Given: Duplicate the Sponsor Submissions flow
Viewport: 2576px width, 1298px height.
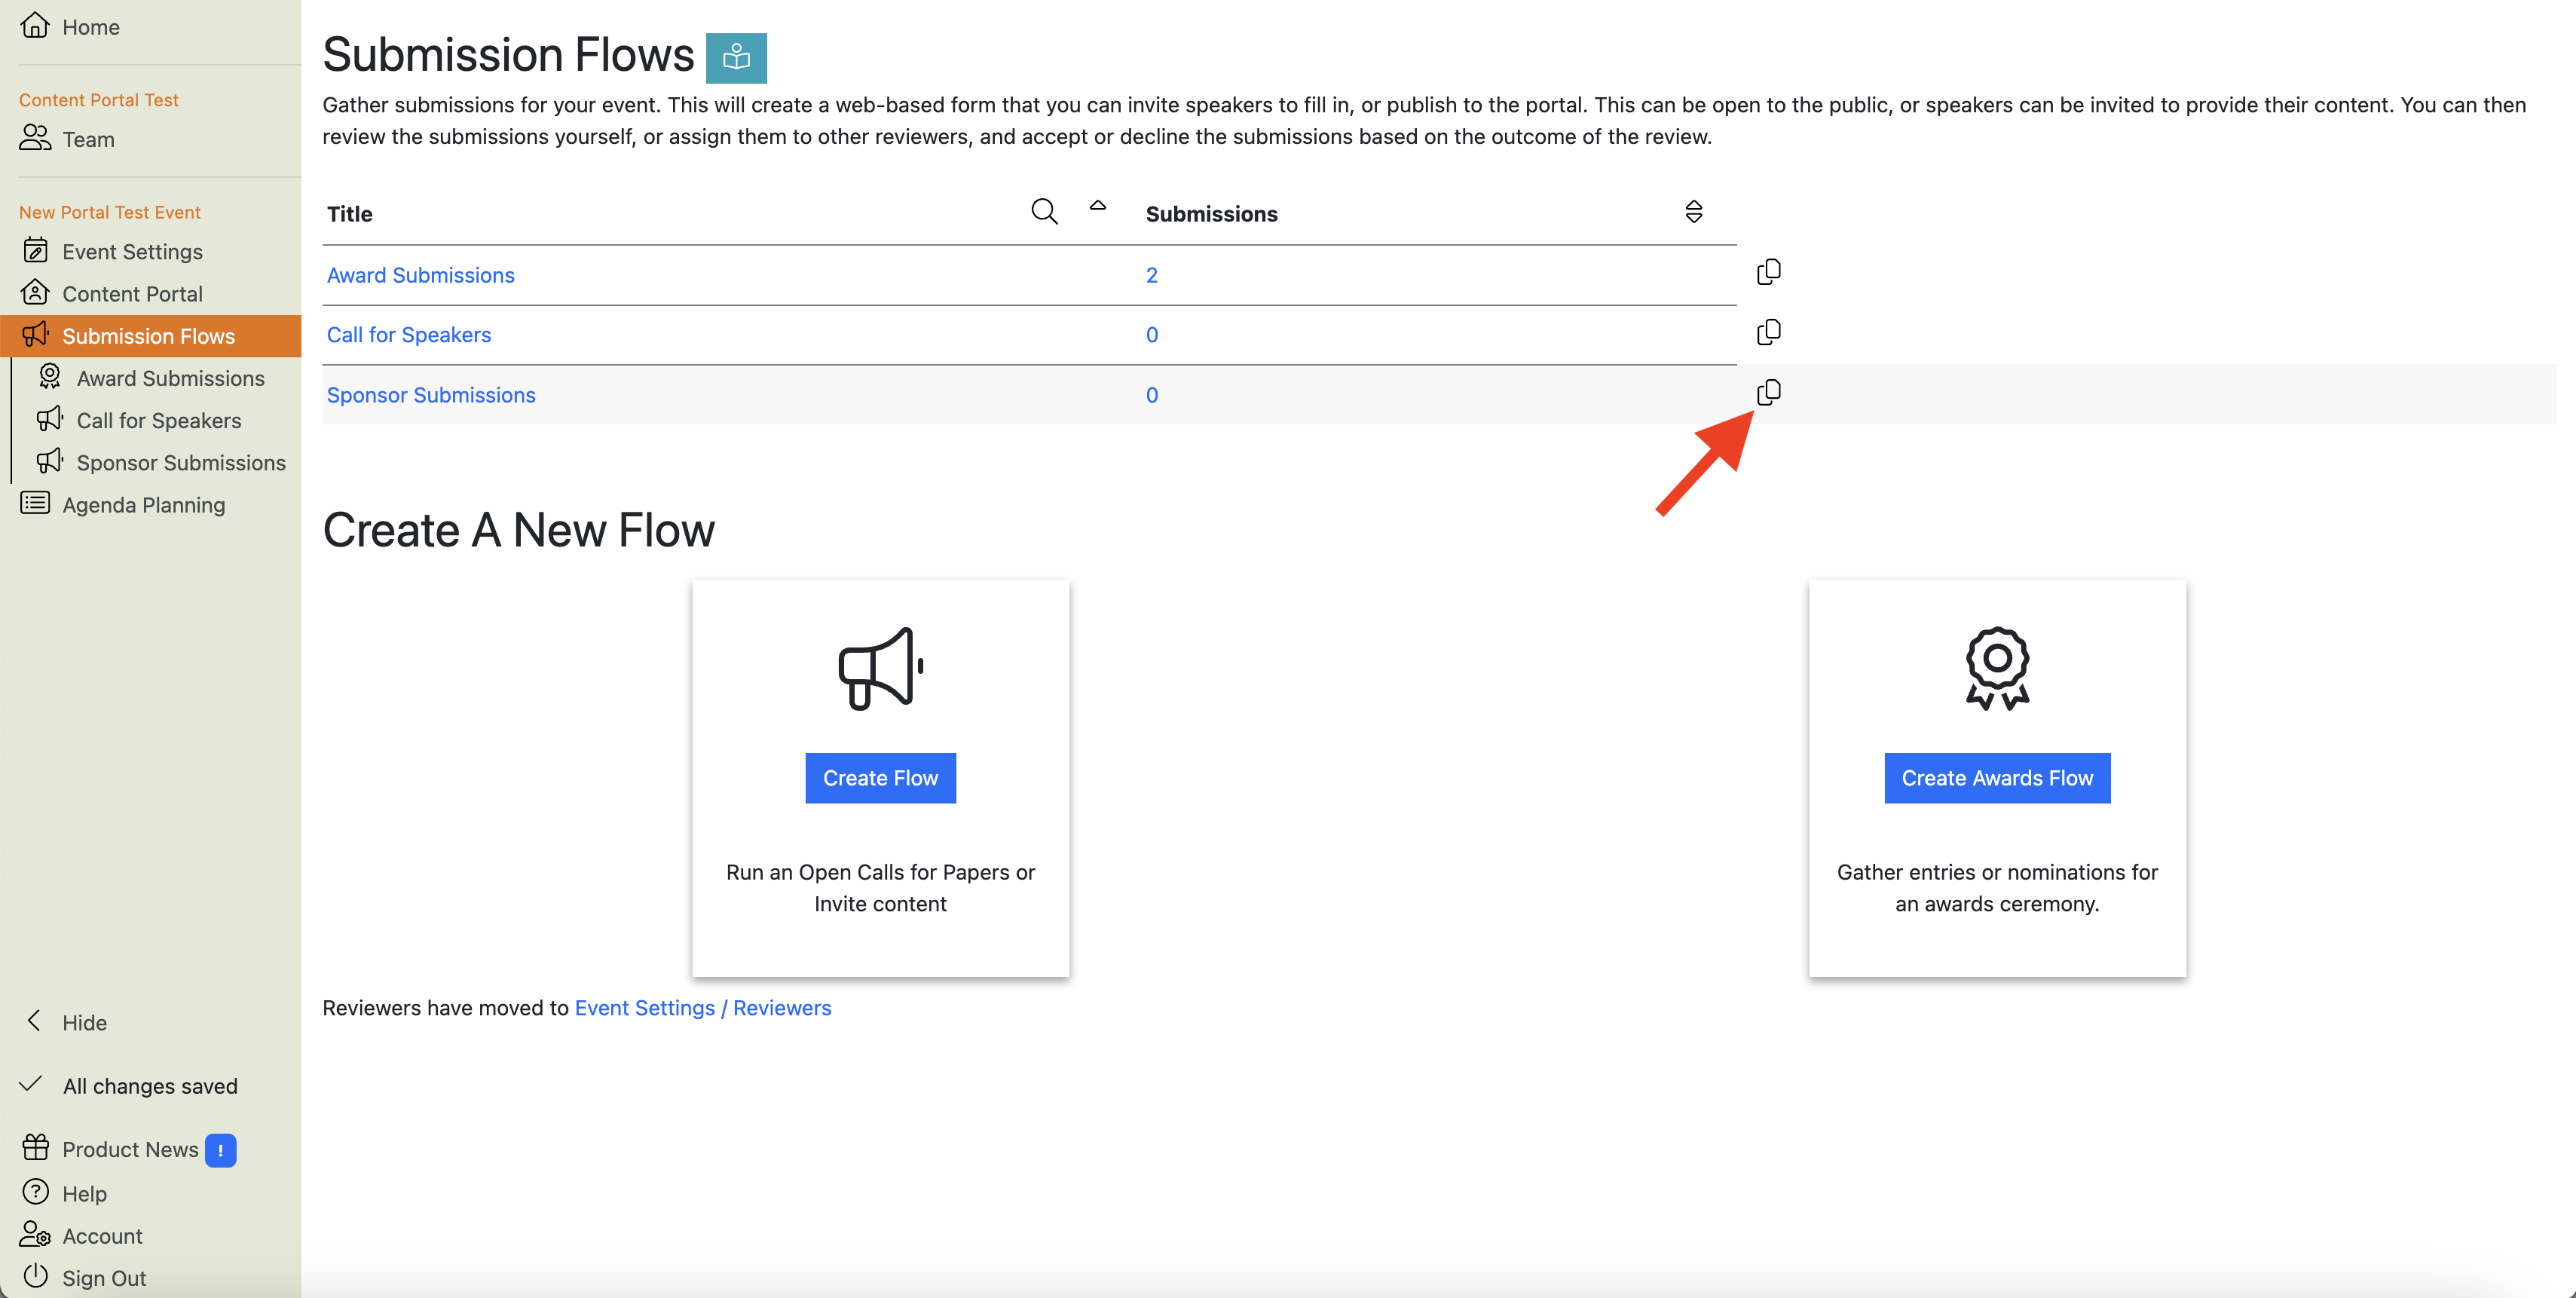Looking at the screenshot, I should (x=1768, y=391).
